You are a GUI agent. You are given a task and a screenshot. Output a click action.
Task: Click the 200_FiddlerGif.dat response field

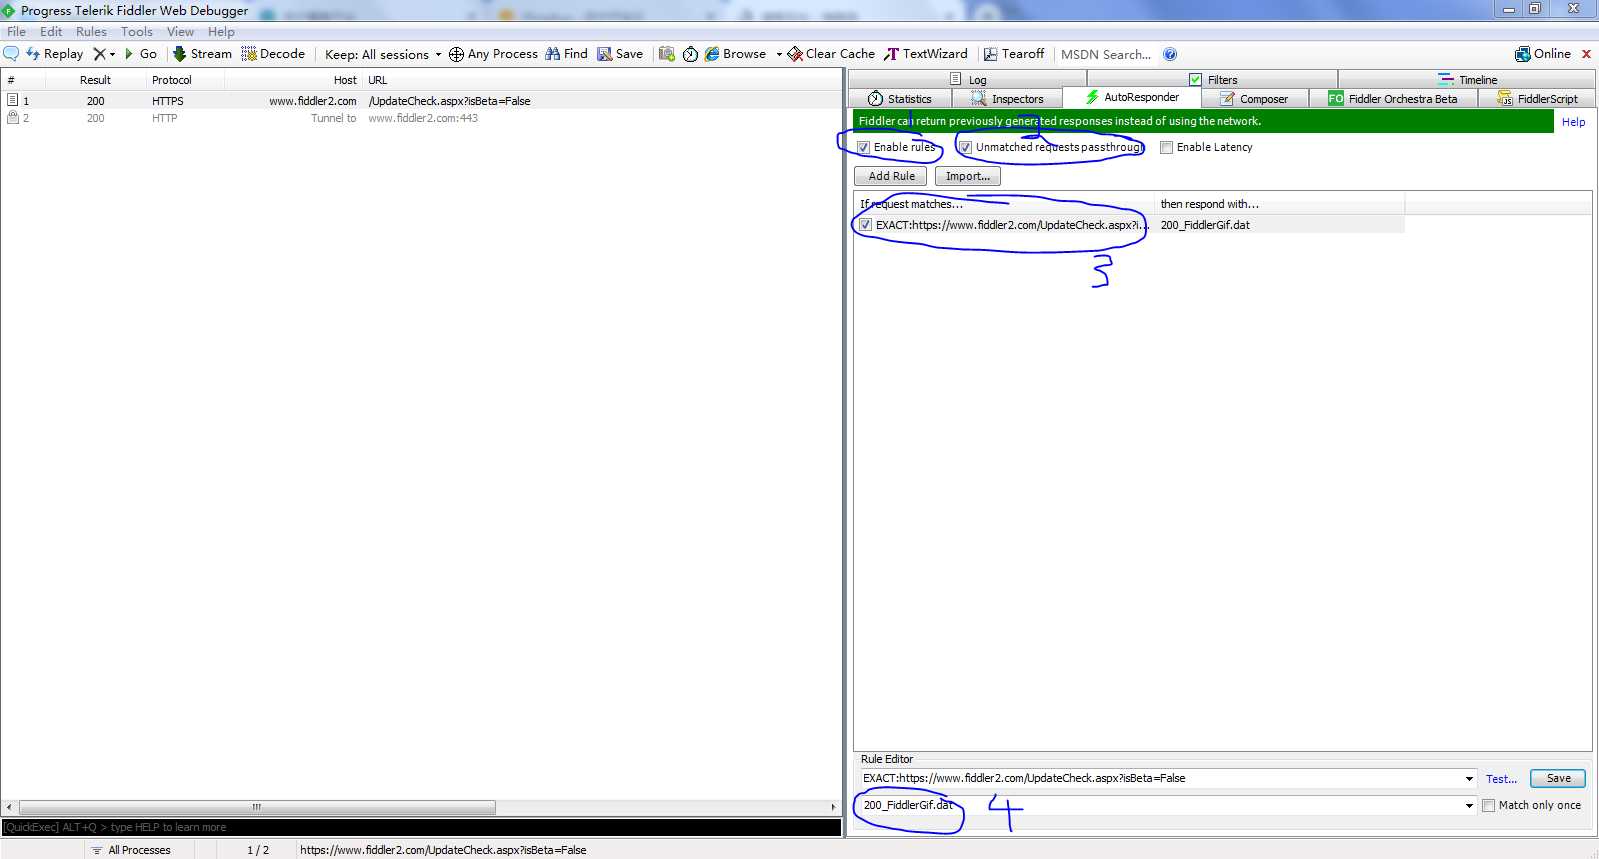(x=1159, y=805)
